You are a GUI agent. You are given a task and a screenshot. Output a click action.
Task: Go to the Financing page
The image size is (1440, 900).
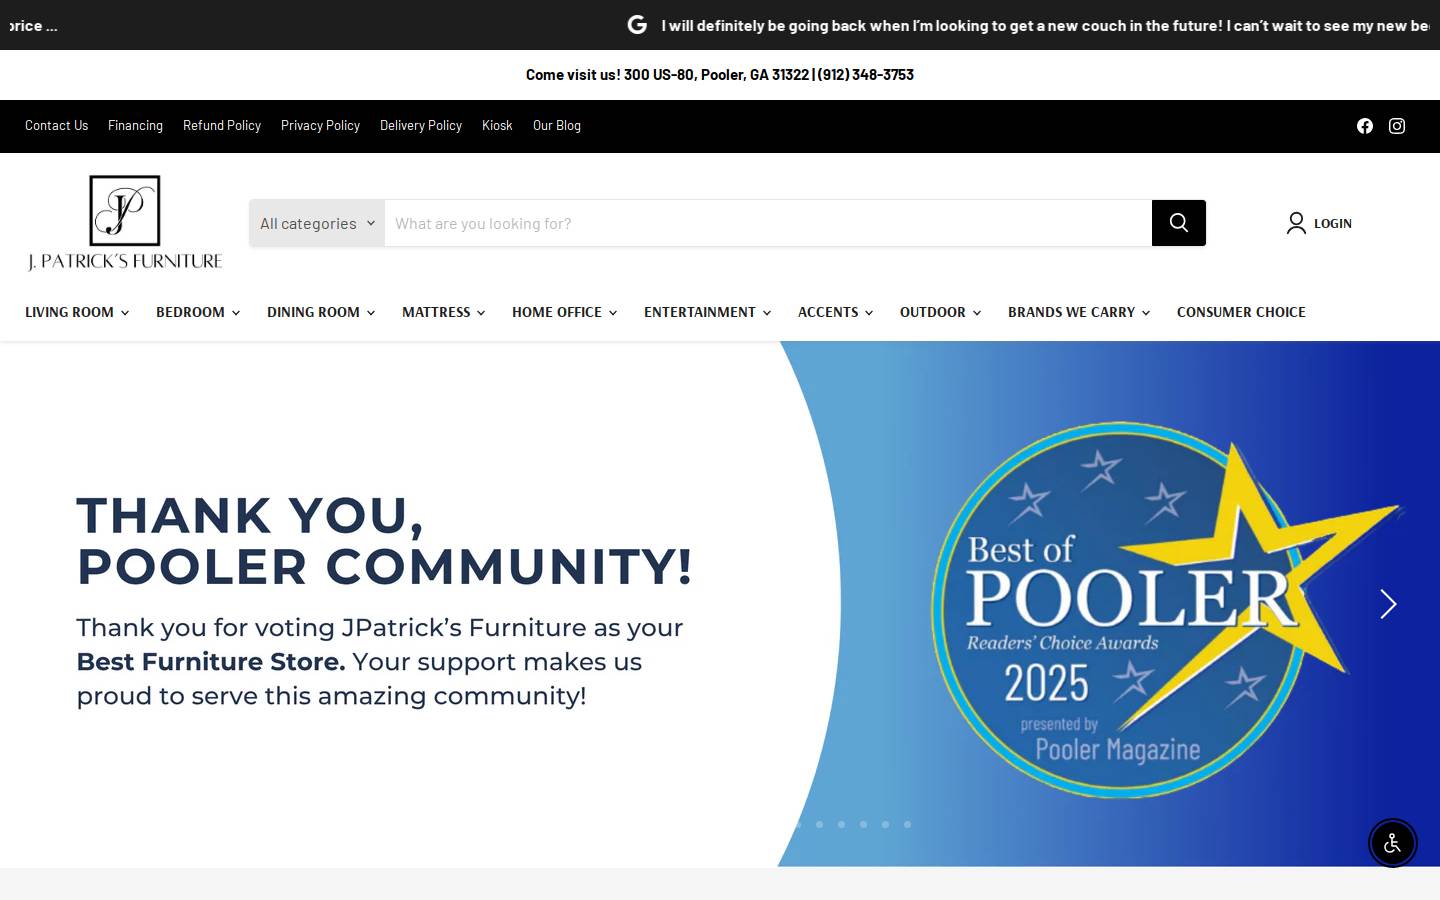coord(135,126)
